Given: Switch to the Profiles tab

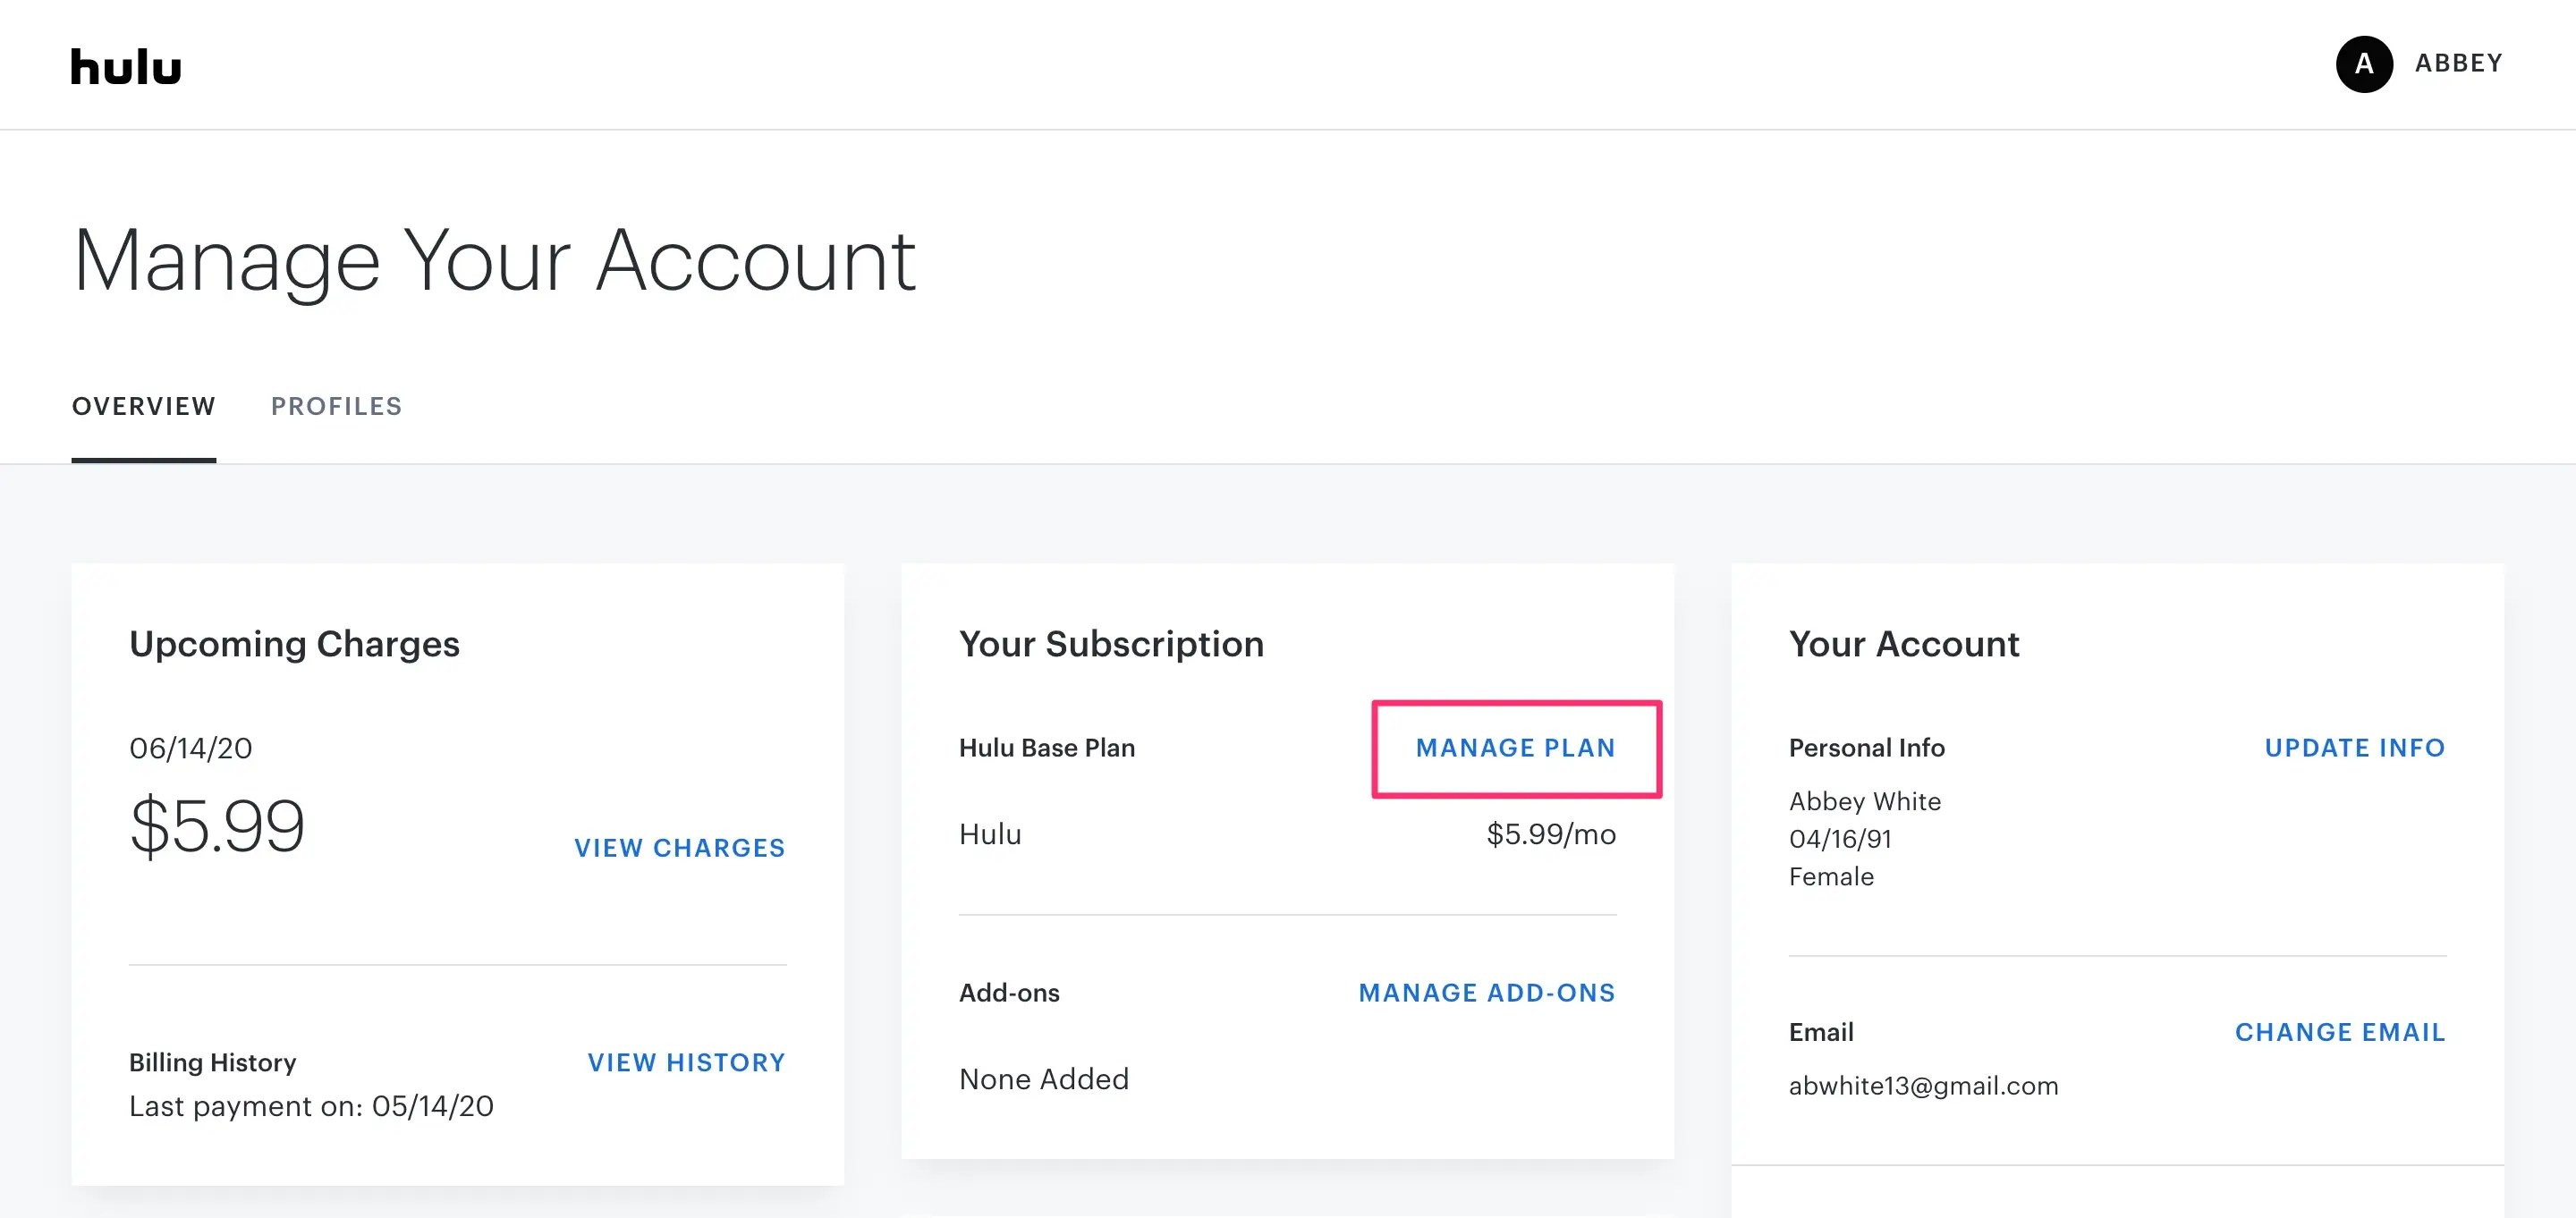Looking at the screenshot, I should click(337, 406).
